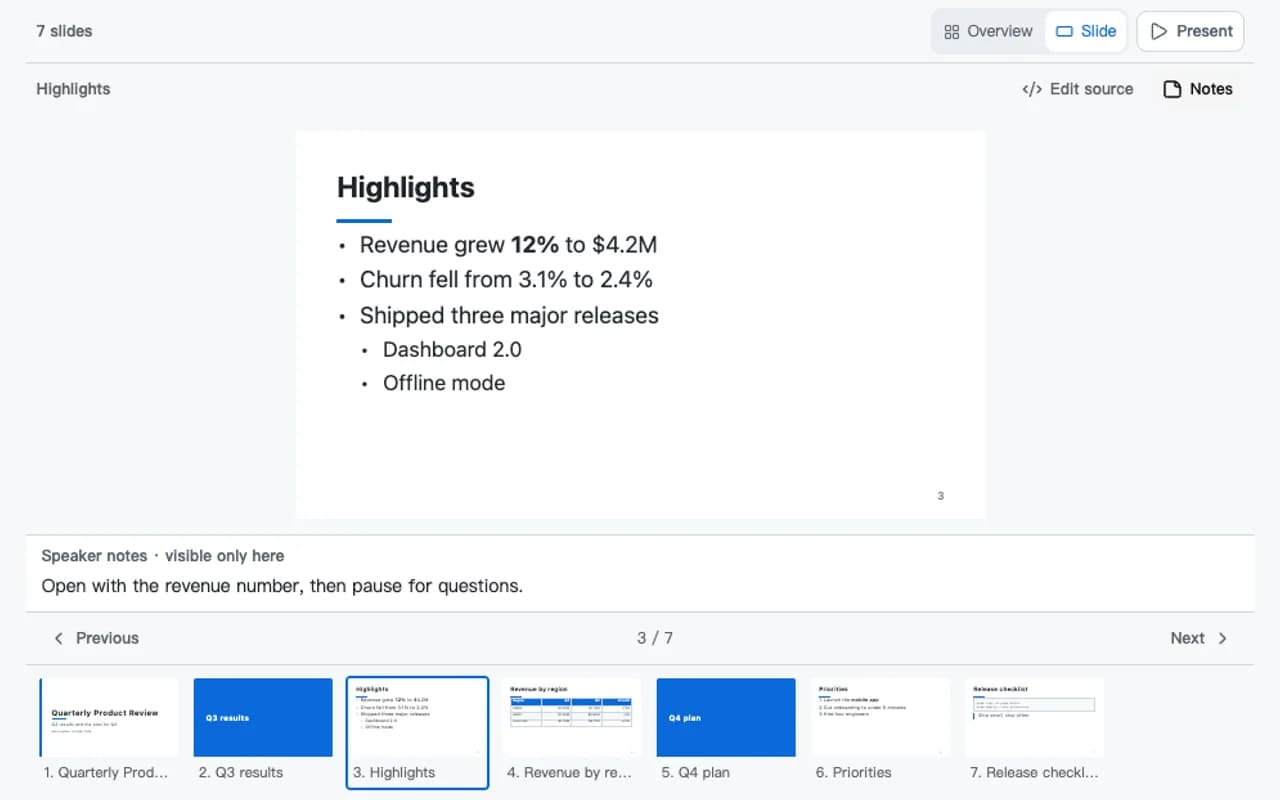Open thumbnail 1. Quarterly Product Review
The width and height of the screenshot is (1280, 800).
(x=108, y=732)
